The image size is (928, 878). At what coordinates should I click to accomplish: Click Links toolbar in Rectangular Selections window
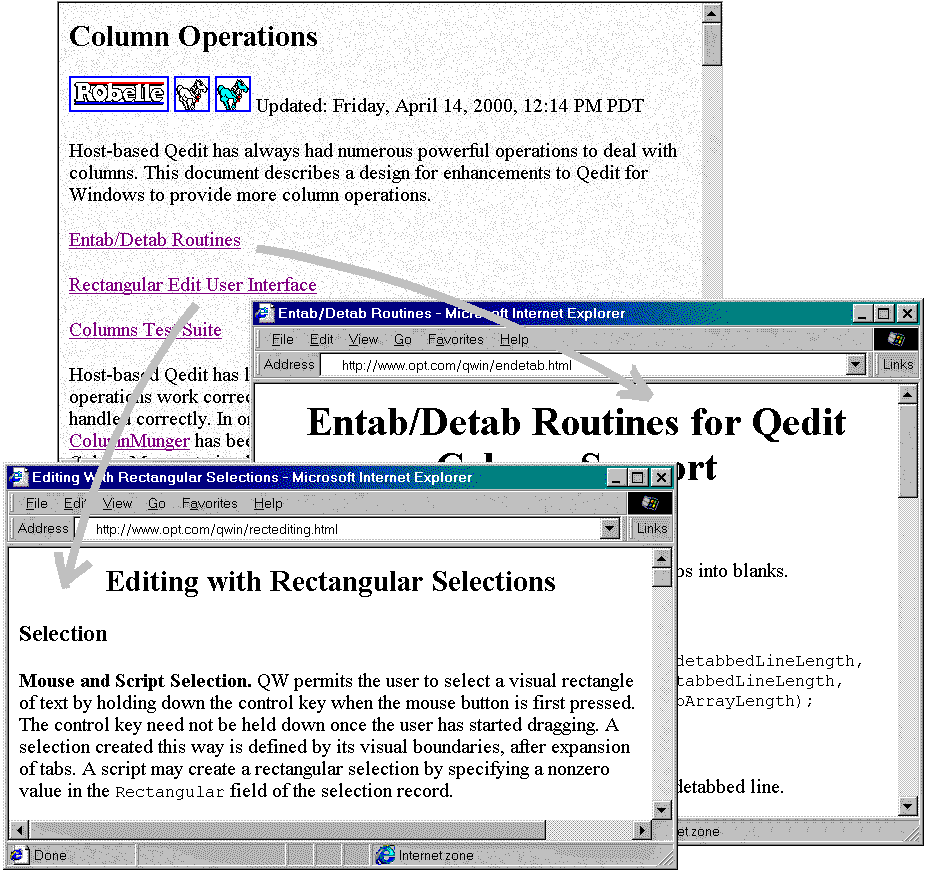tap(652, 528)
